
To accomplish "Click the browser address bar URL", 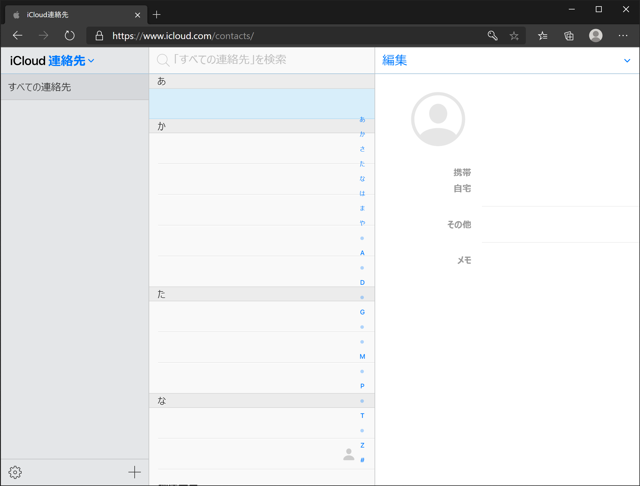I will (x=183, y=36).
